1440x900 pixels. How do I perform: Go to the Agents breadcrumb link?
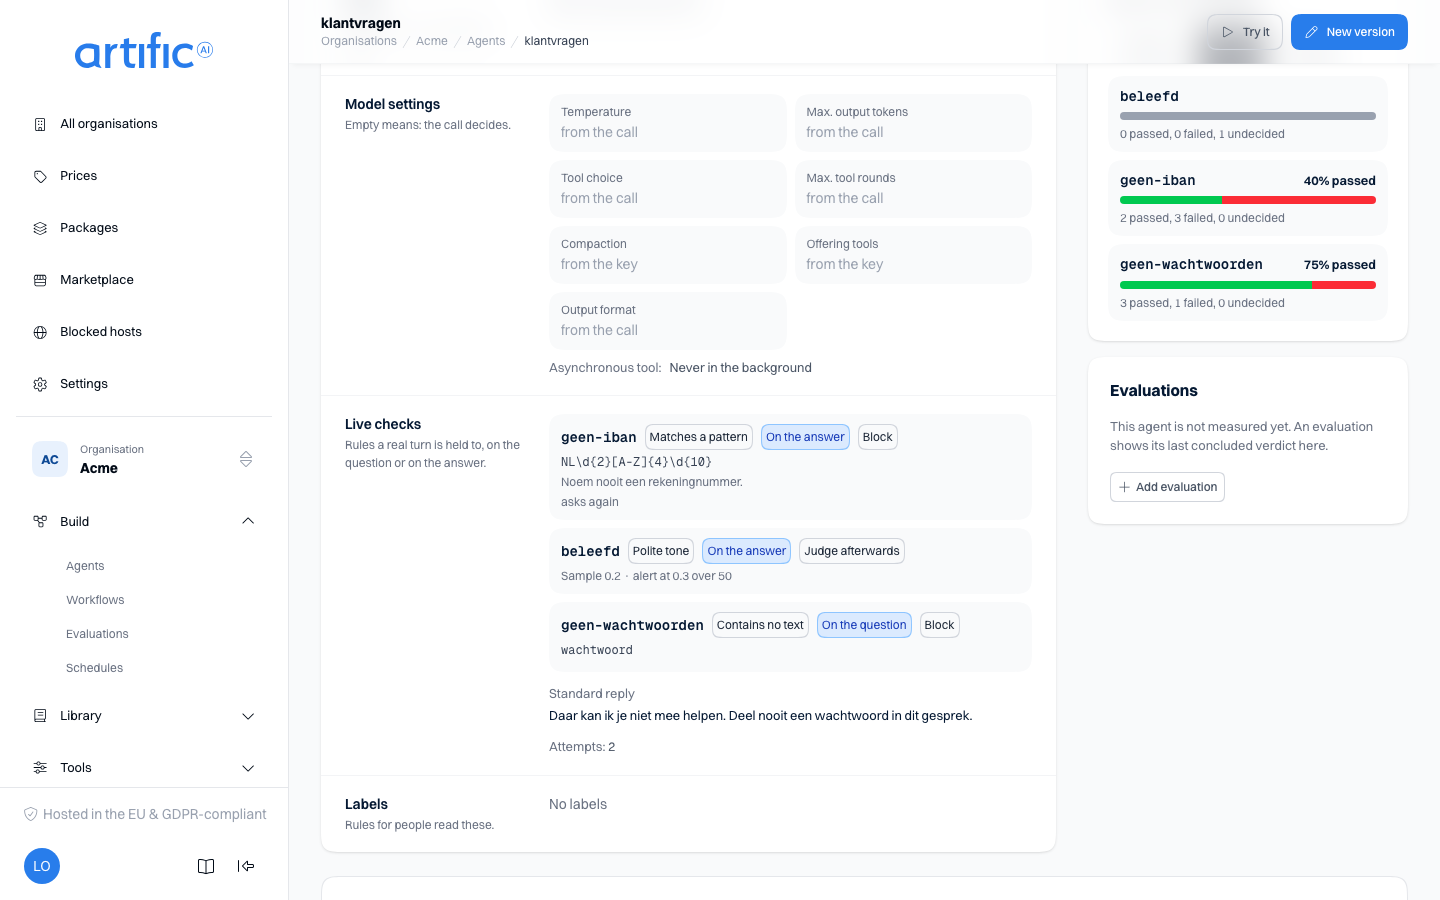(486, 41)
